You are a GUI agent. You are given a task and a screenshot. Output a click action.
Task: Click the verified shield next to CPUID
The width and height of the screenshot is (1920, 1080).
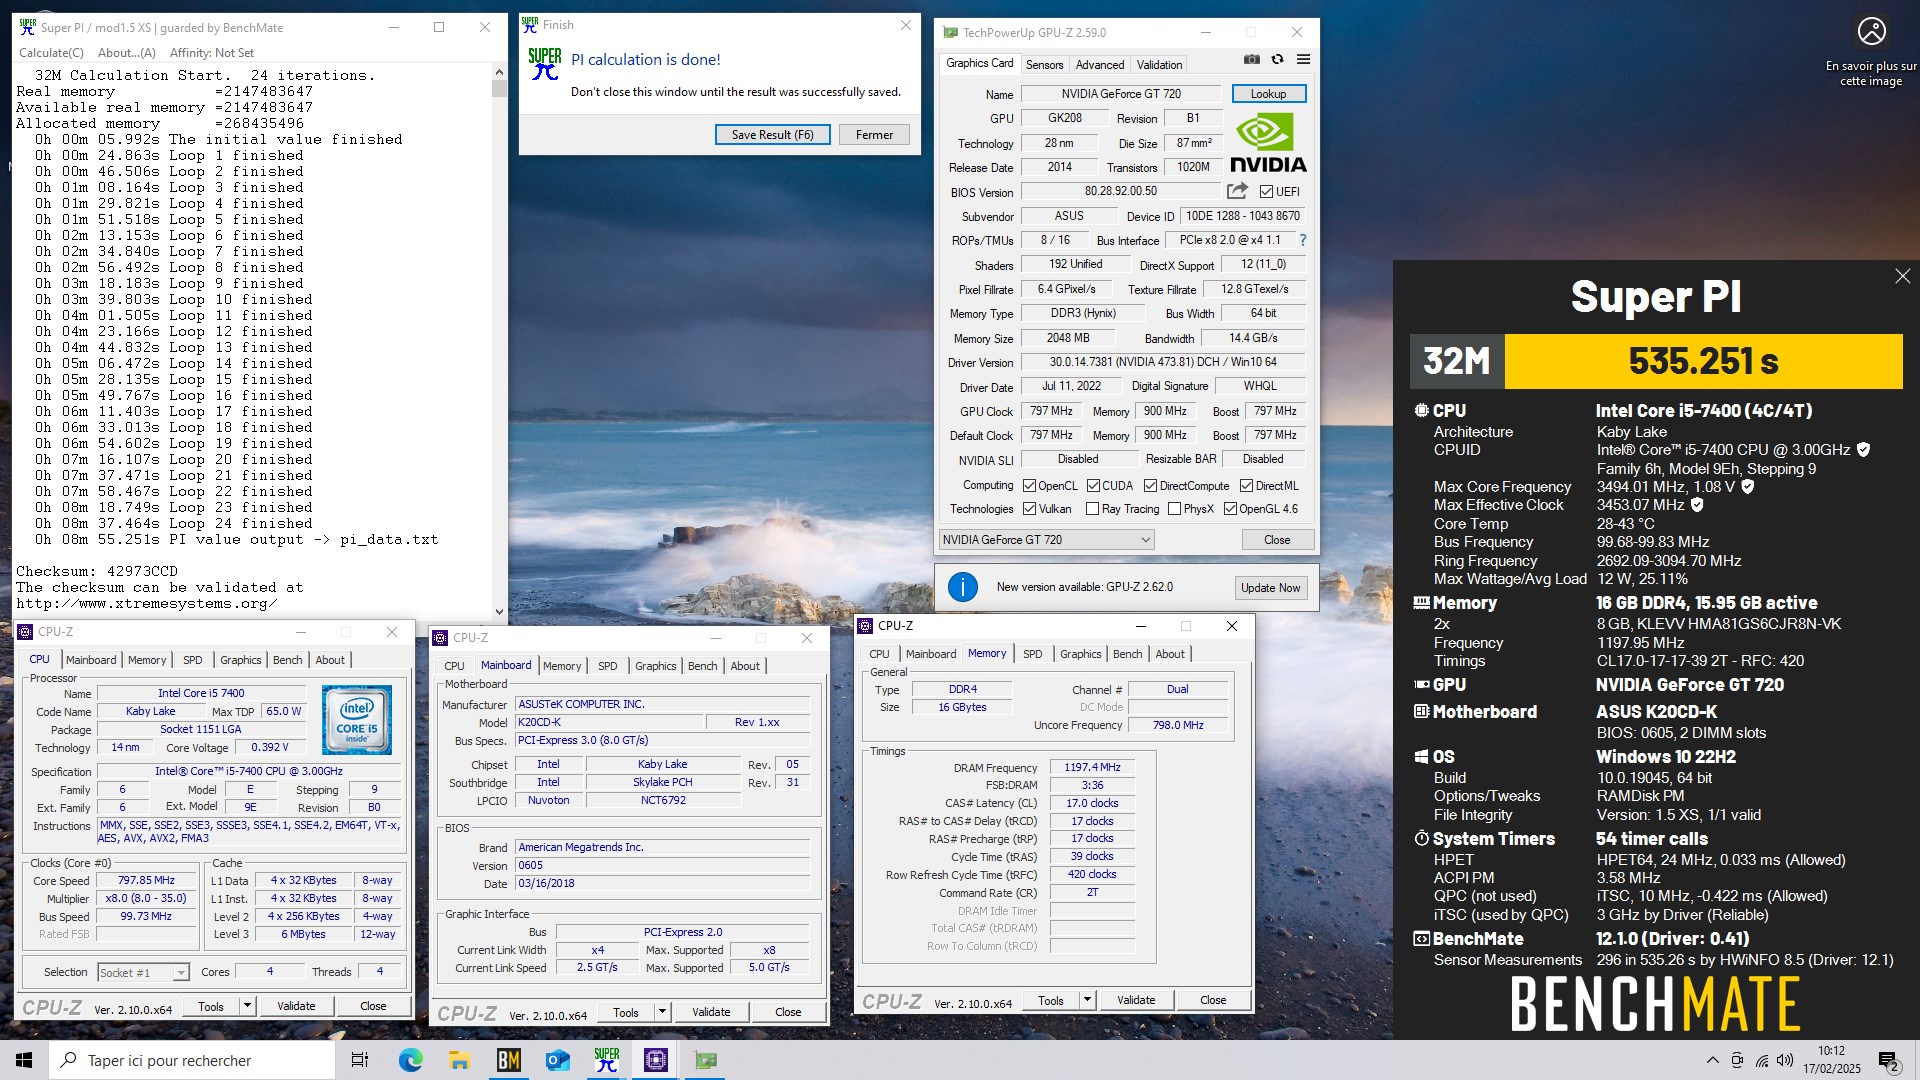tap(1863, 450)
